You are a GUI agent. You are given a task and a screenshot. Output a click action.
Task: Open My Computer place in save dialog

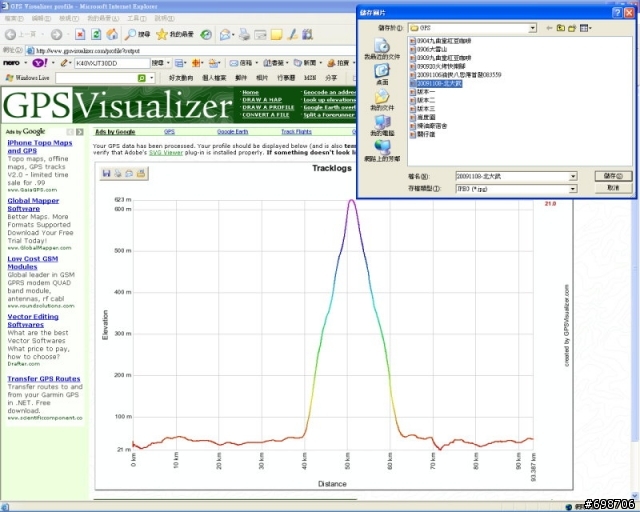point(382,125)
